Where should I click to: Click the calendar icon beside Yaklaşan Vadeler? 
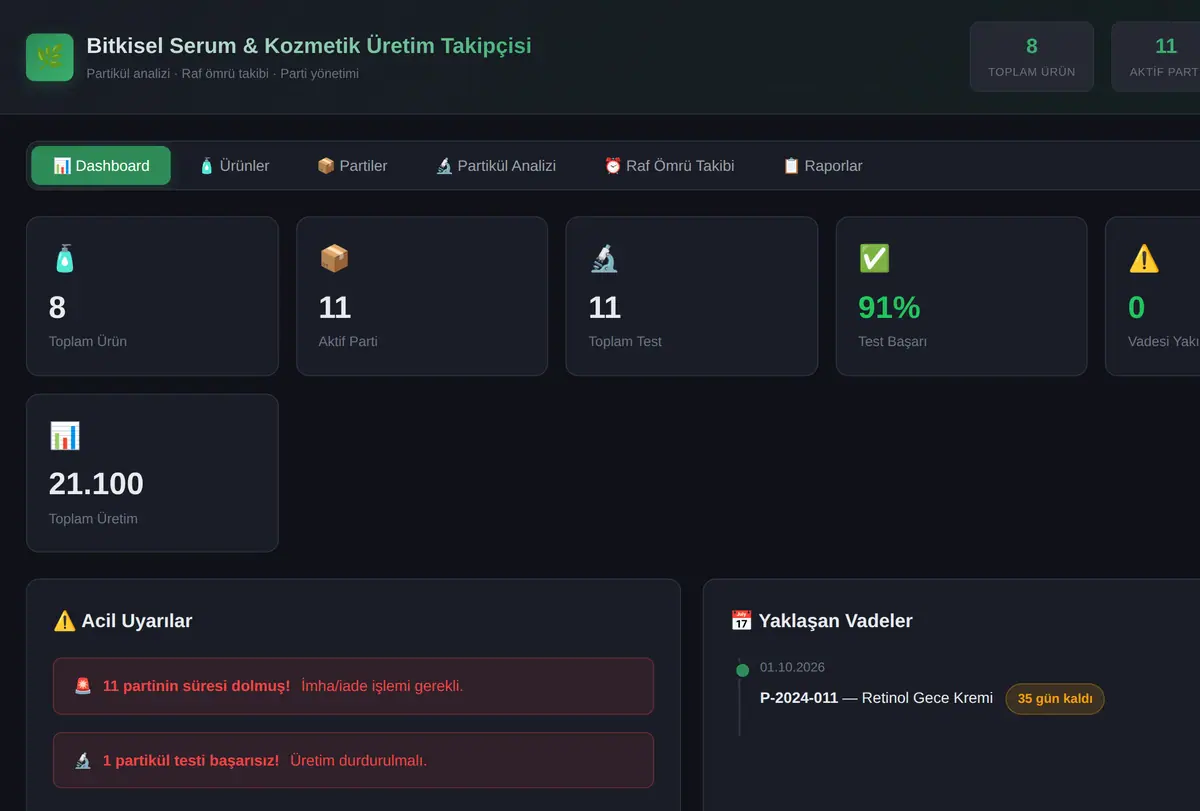741,621
